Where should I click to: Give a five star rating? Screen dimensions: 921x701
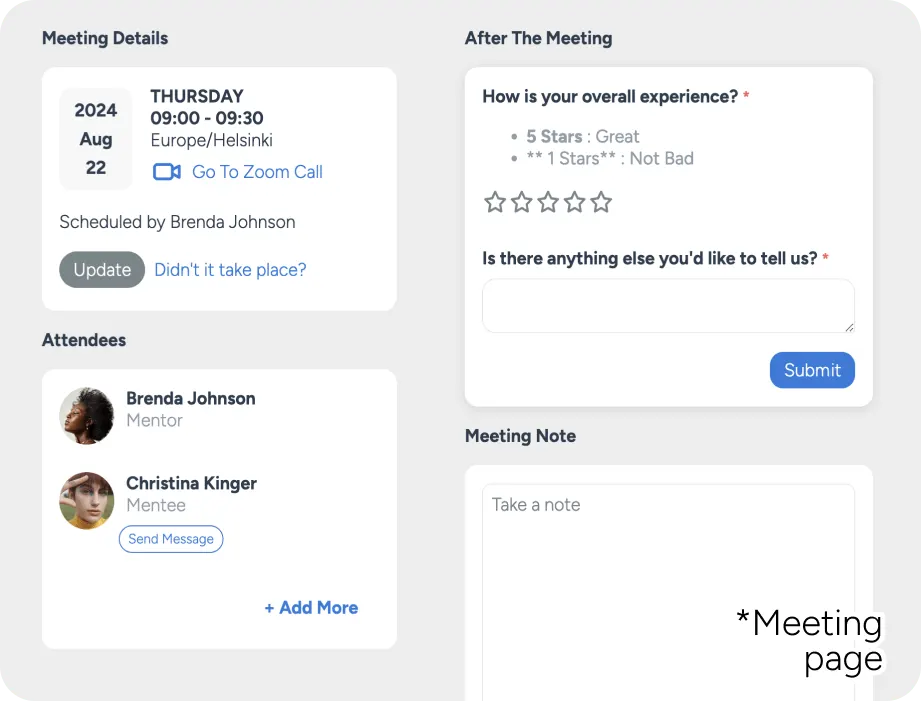click(x=601, y=202)
